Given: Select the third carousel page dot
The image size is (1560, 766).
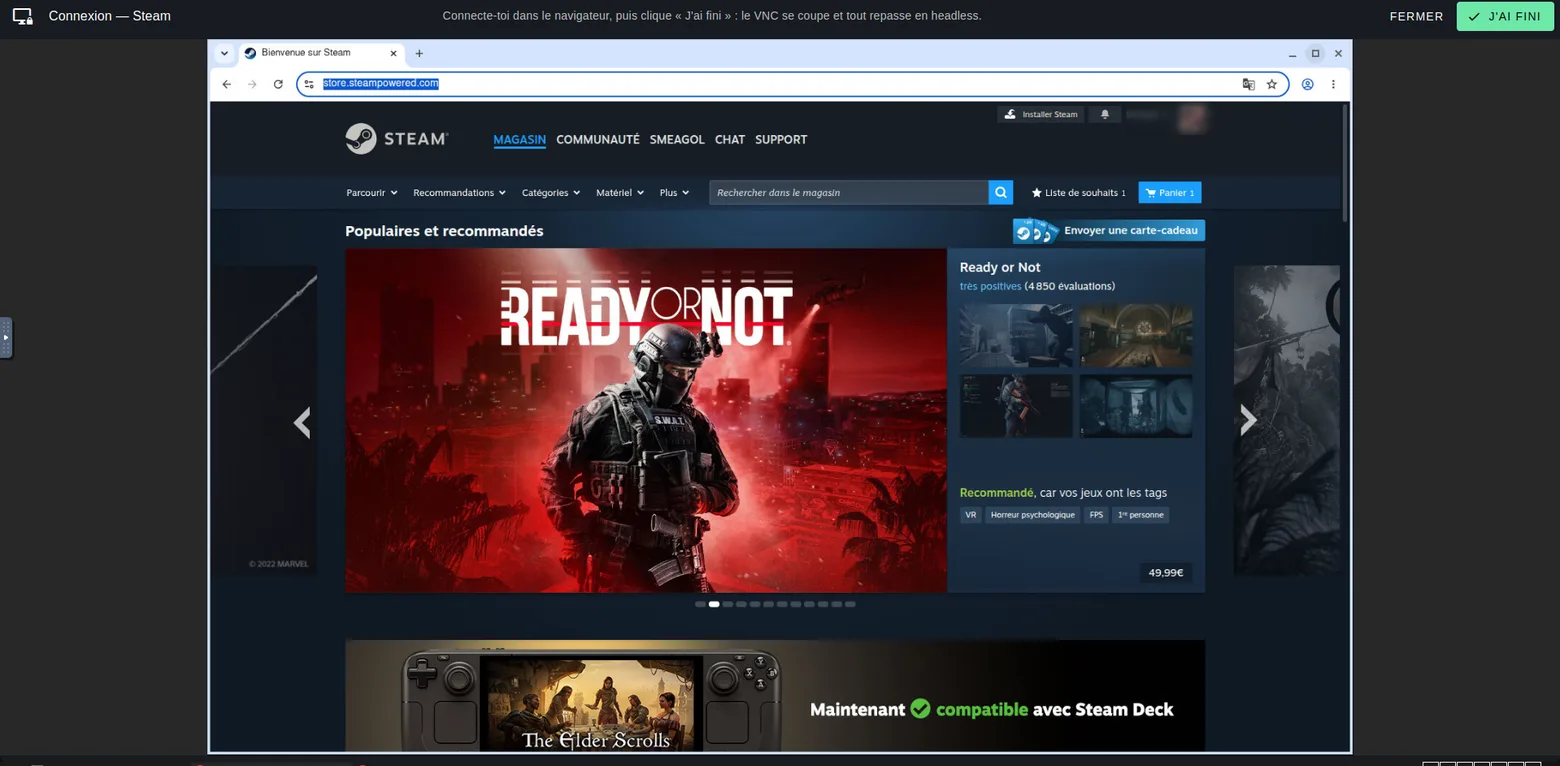Looking at the screenshot, I should 728,604.
